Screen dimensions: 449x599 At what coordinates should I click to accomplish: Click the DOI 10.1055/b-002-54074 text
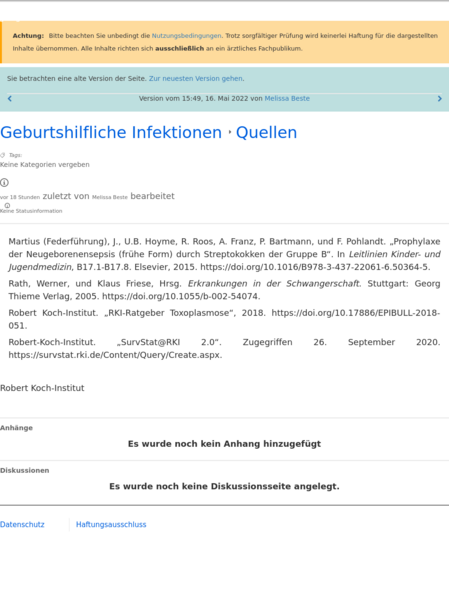tap(181, 296)
